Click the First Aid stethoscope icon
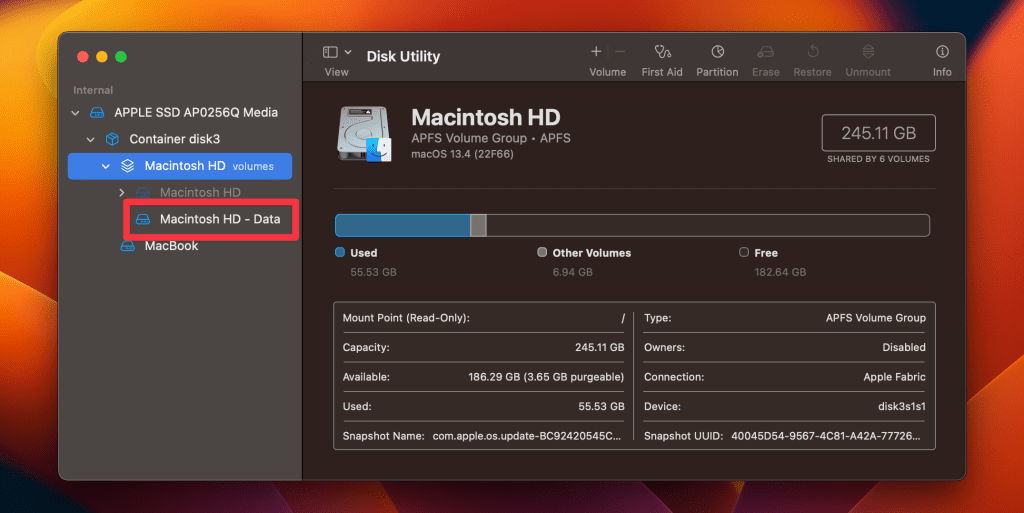This screenshot has height=513, width=1024. (662, 52)
